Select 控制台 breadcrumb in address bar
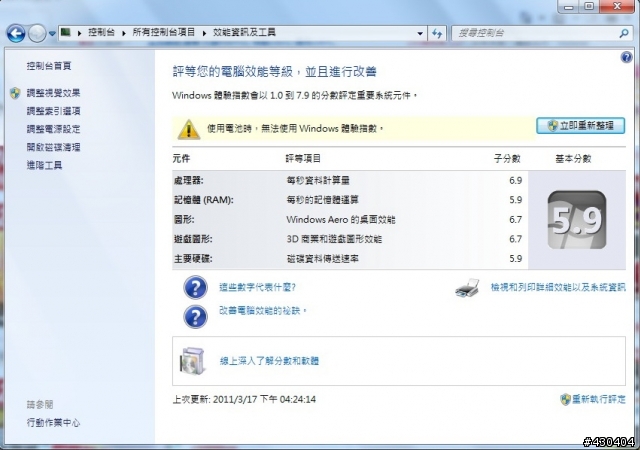The width and height of the screenshot is (640, 450). 102,32
